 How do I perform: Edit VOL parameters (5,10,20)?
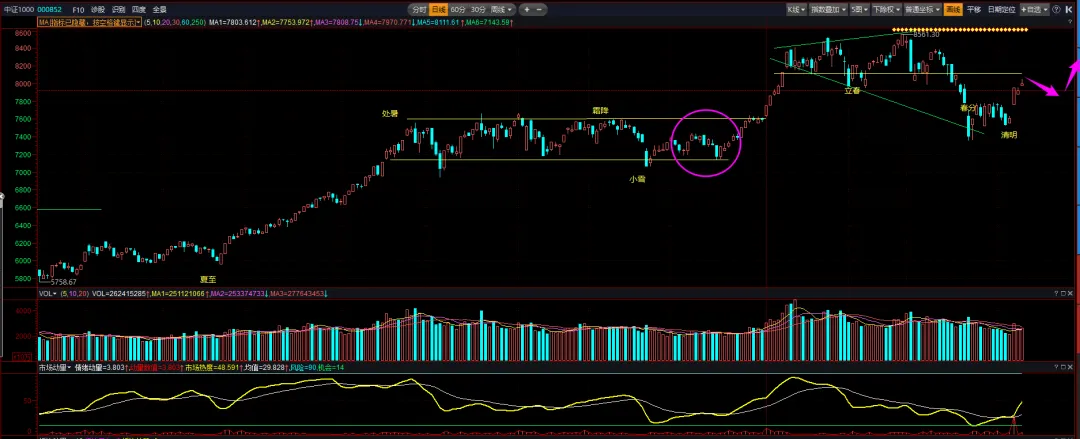[74, 294]
